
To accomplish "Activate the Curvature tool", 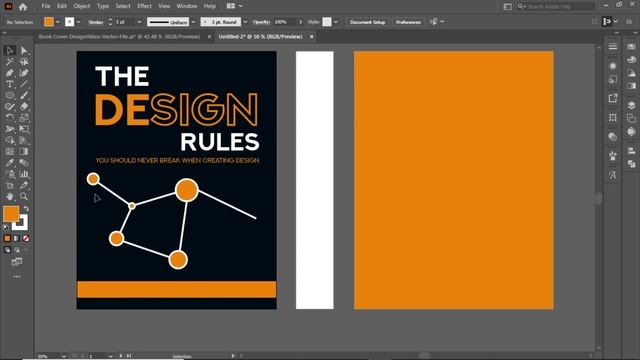I will (24, 73).
